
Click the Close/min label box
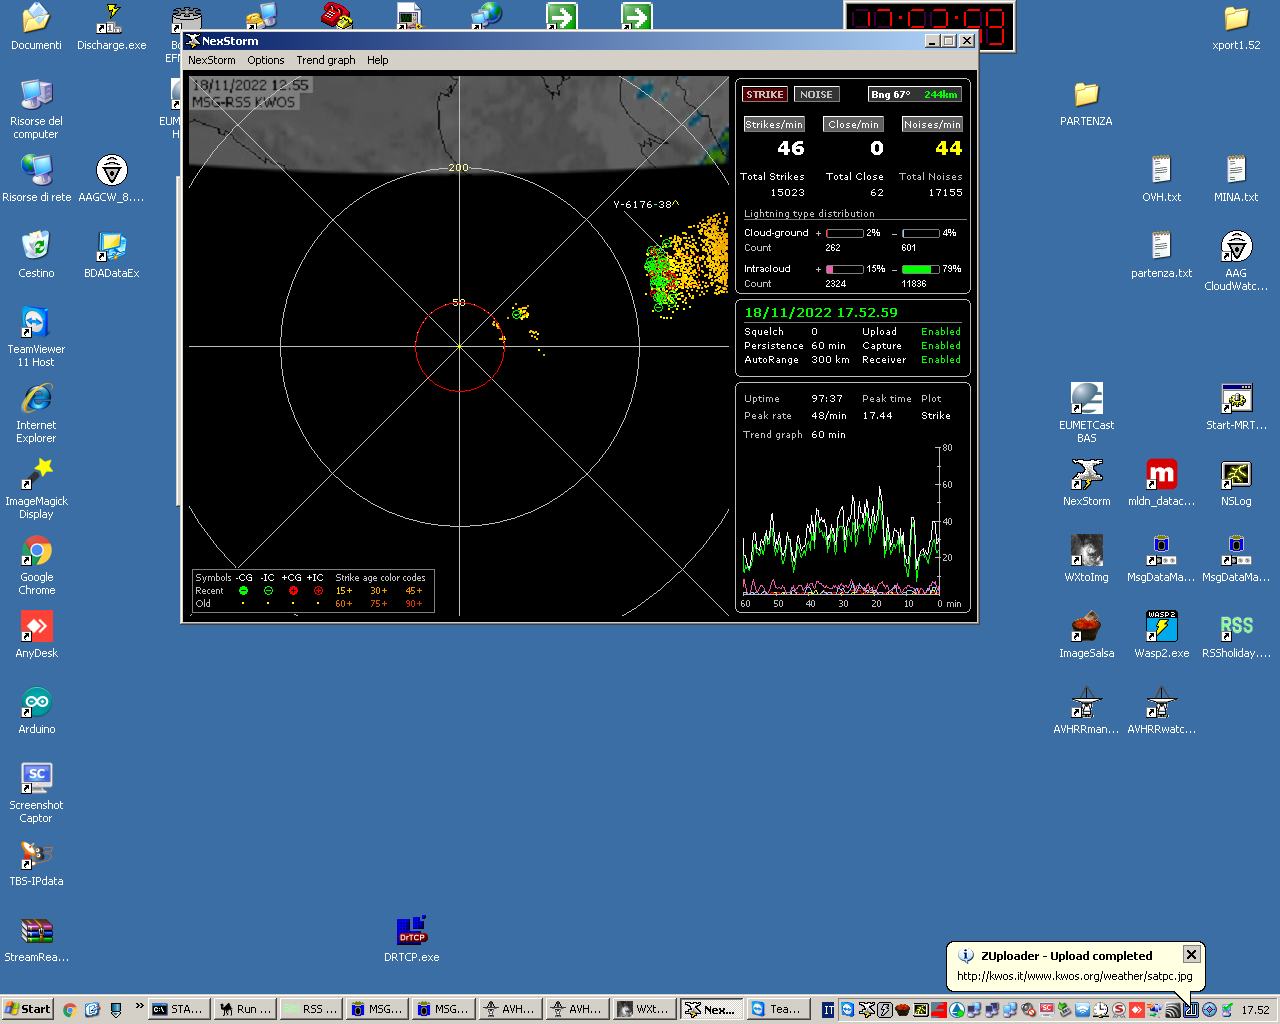[853, 124]
